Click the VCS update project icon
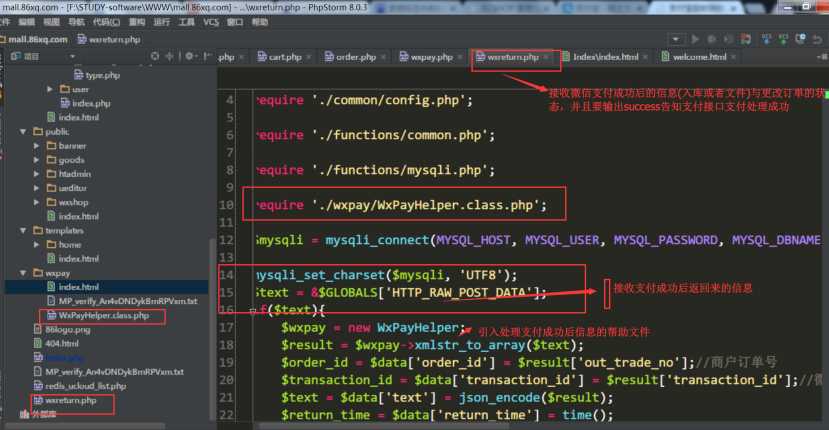 [x=766, y=39]
